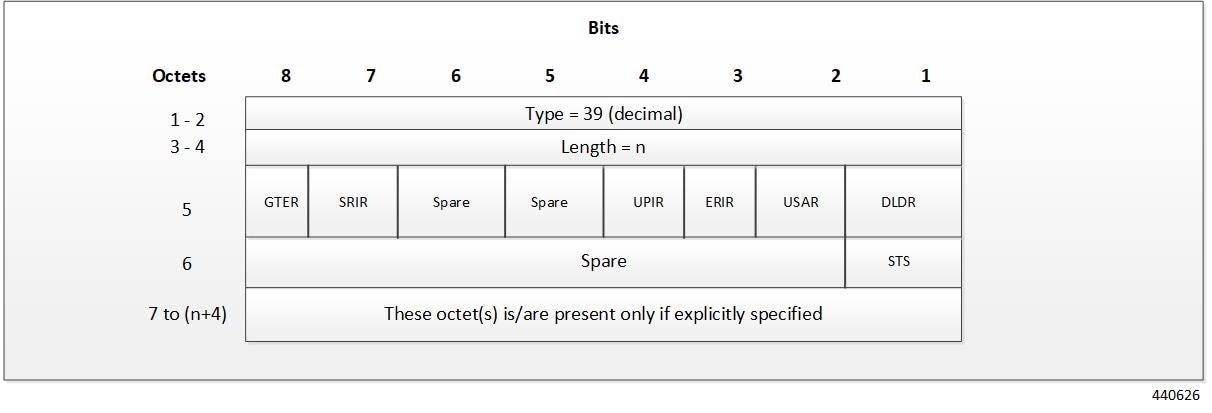Select the Length = n row
Viewport: 1212px width, 413px height.
coord(603,148)
